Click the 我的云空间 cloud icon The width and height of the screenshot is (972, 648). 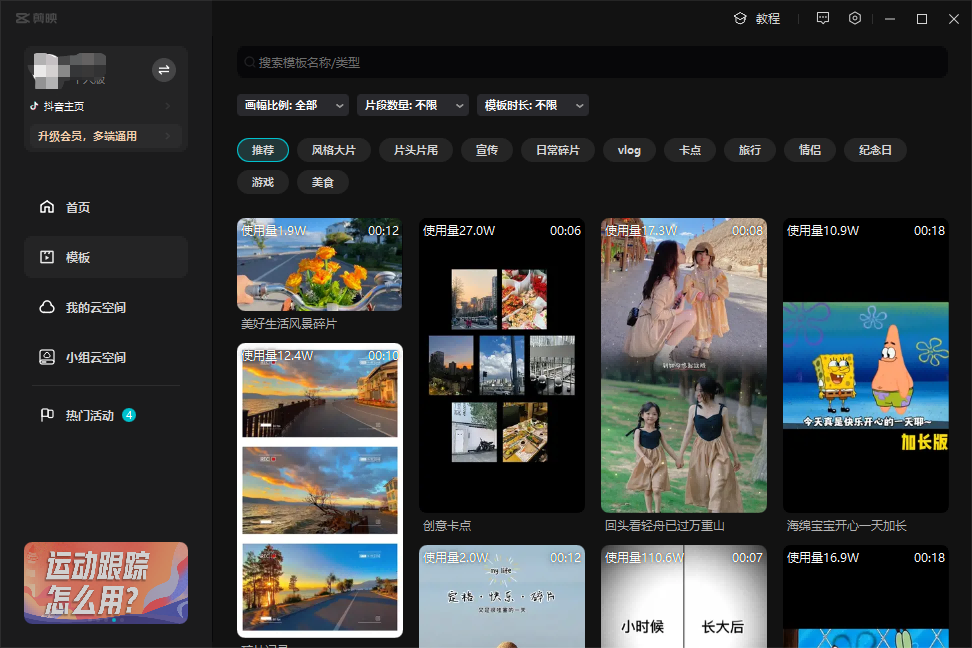47,307
